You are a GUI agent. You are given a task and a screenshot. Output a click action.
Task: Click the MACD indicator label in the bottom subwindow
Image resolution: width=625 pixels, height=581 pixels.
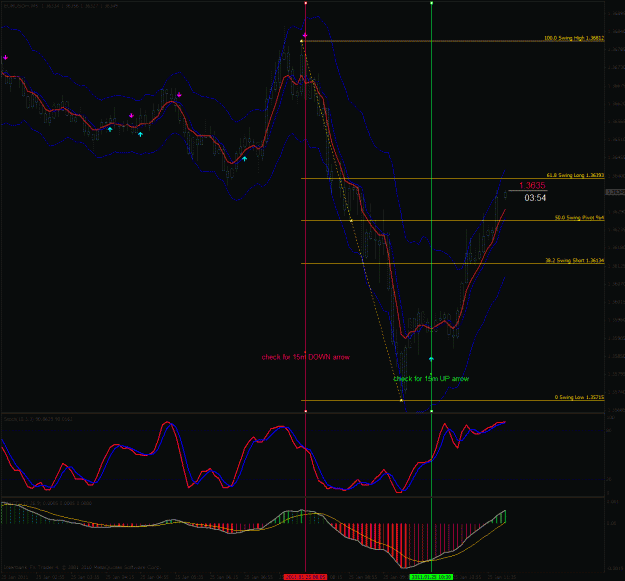pyautogui.click(x=47, y=503)
